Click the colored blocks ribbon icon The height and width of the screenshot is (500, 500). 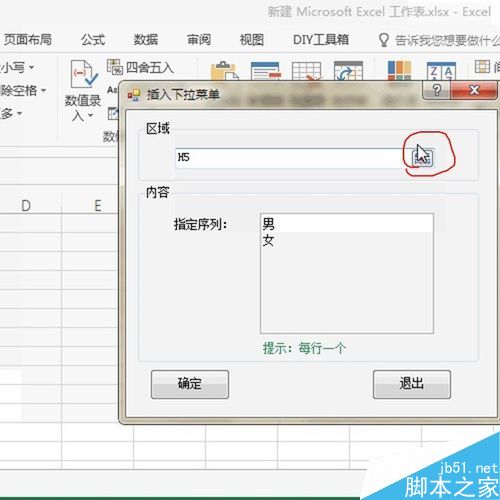399,70
